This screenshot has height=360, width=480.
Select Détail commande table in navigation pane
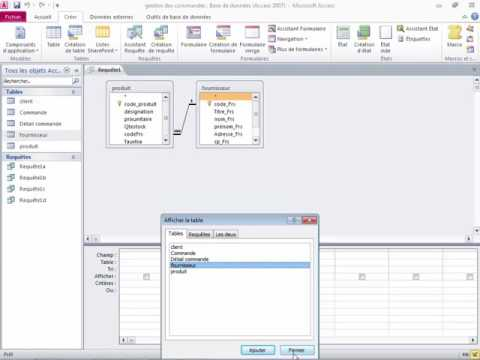(x=42, y=124)
